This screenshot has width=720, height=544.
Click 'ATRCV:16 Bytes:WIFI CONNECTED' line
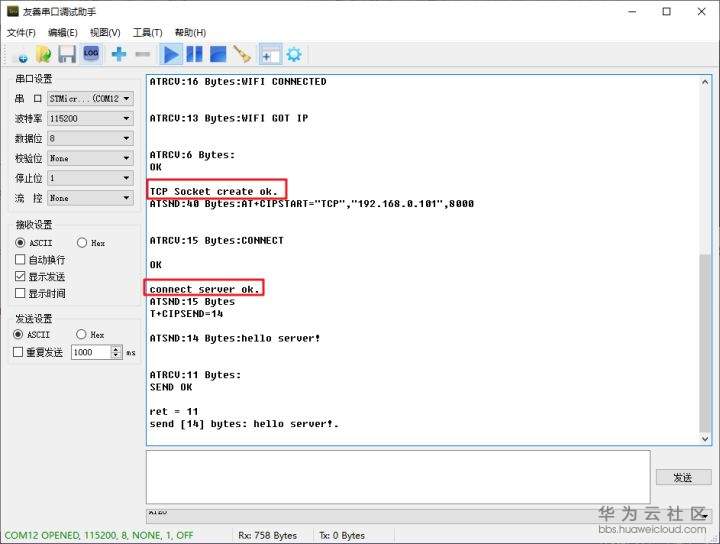(x=238, y=82)
